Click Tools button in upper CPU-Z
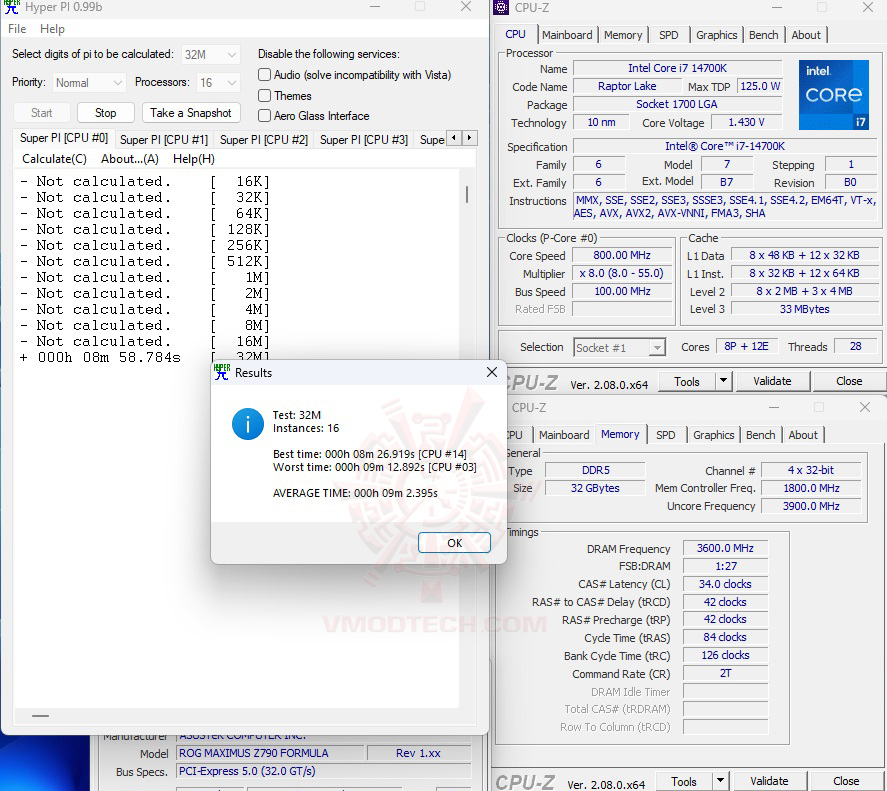 687,381
